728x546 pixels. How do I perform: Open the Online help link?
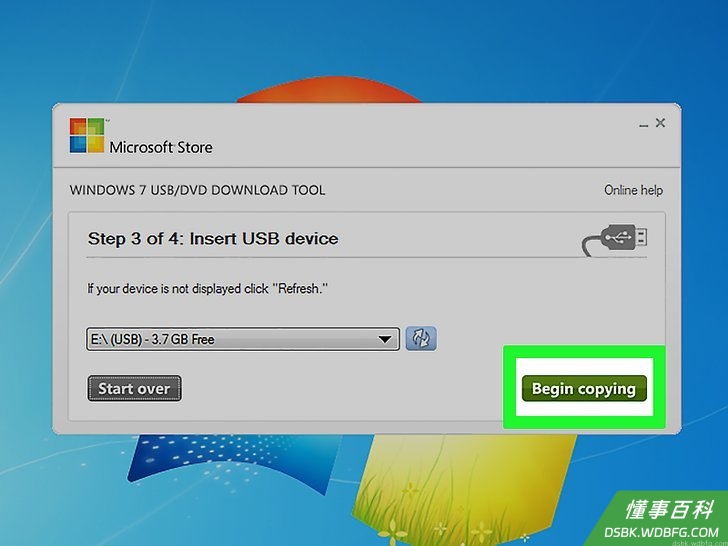click(633, 190)
